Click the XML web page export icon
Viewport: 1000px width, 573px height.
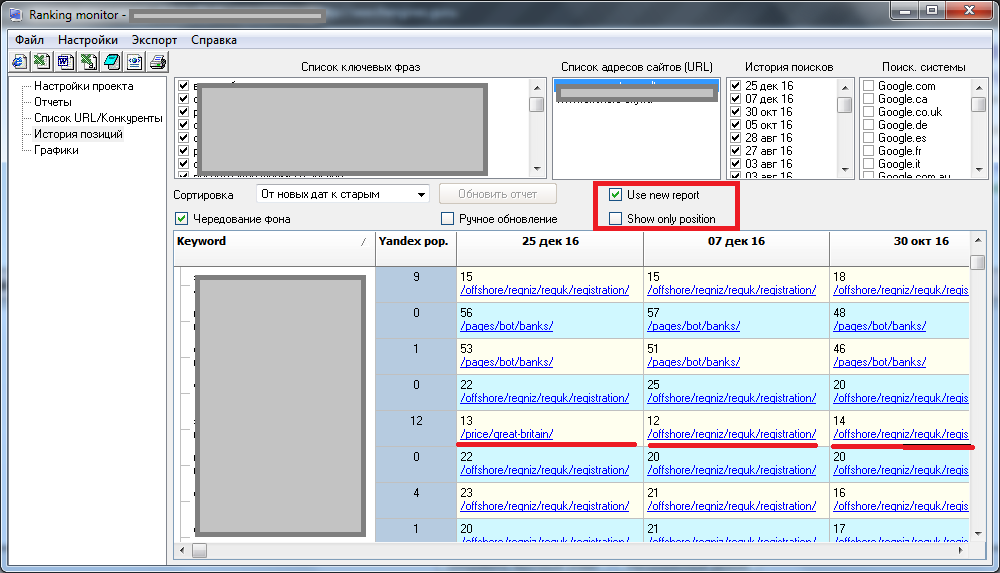point(135,62)
